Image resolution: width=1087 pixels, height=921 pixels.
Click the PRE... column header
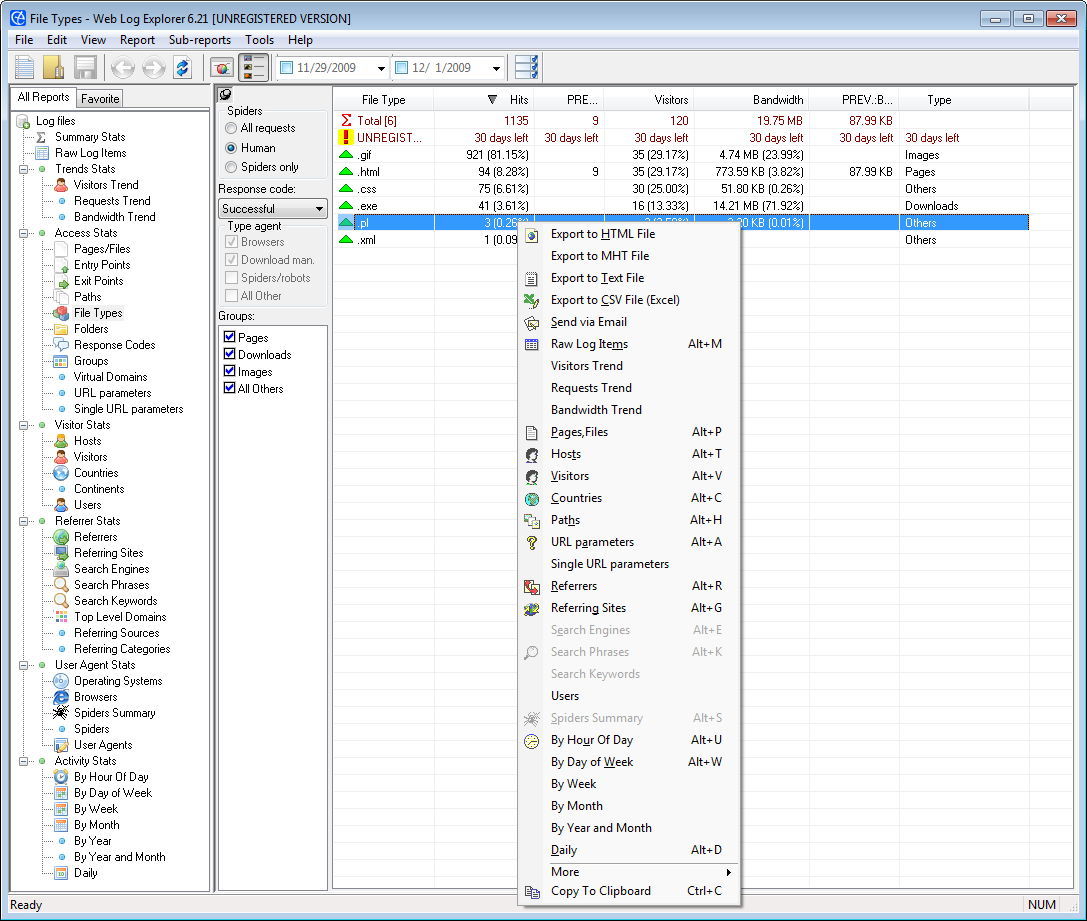coord(569,100)
